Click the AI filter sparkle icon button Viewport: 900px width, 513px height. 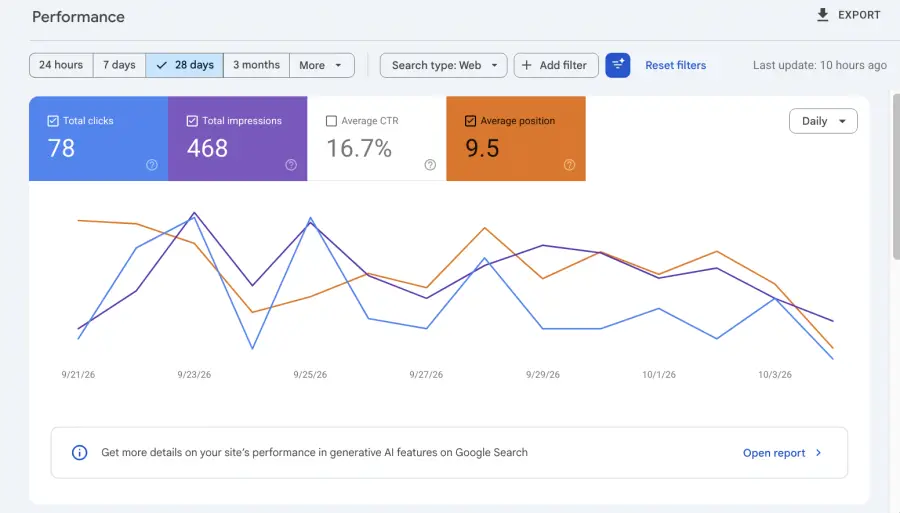618,65
